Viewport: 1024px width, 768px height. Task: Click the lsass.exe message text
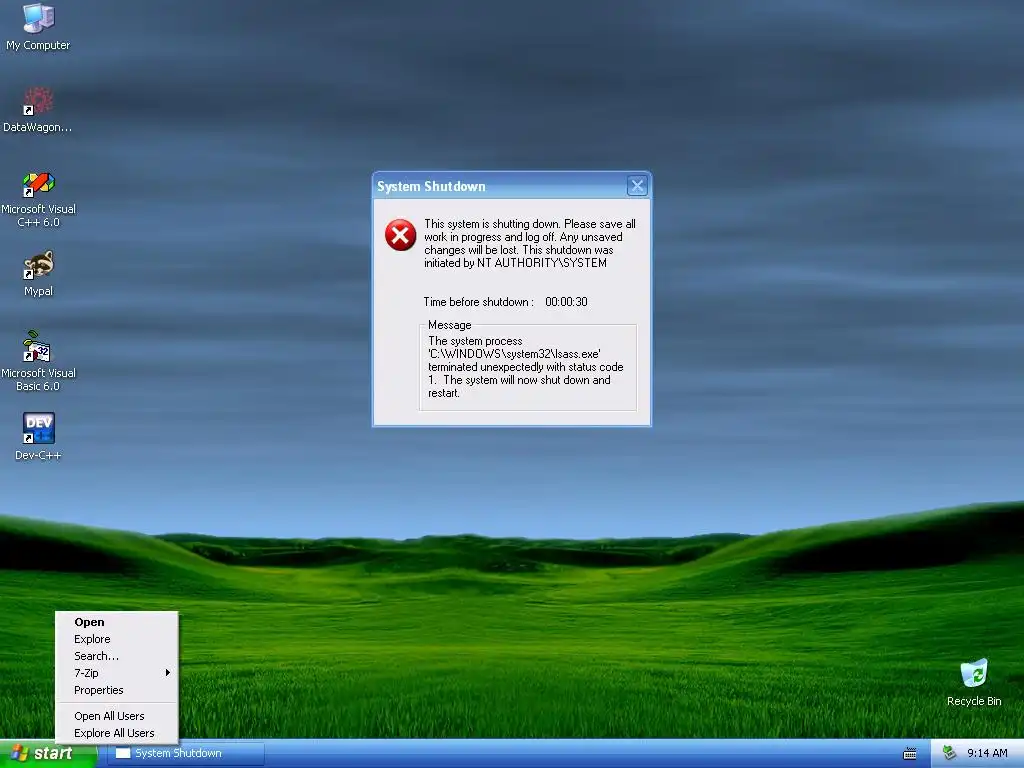[x=526, y=366]
